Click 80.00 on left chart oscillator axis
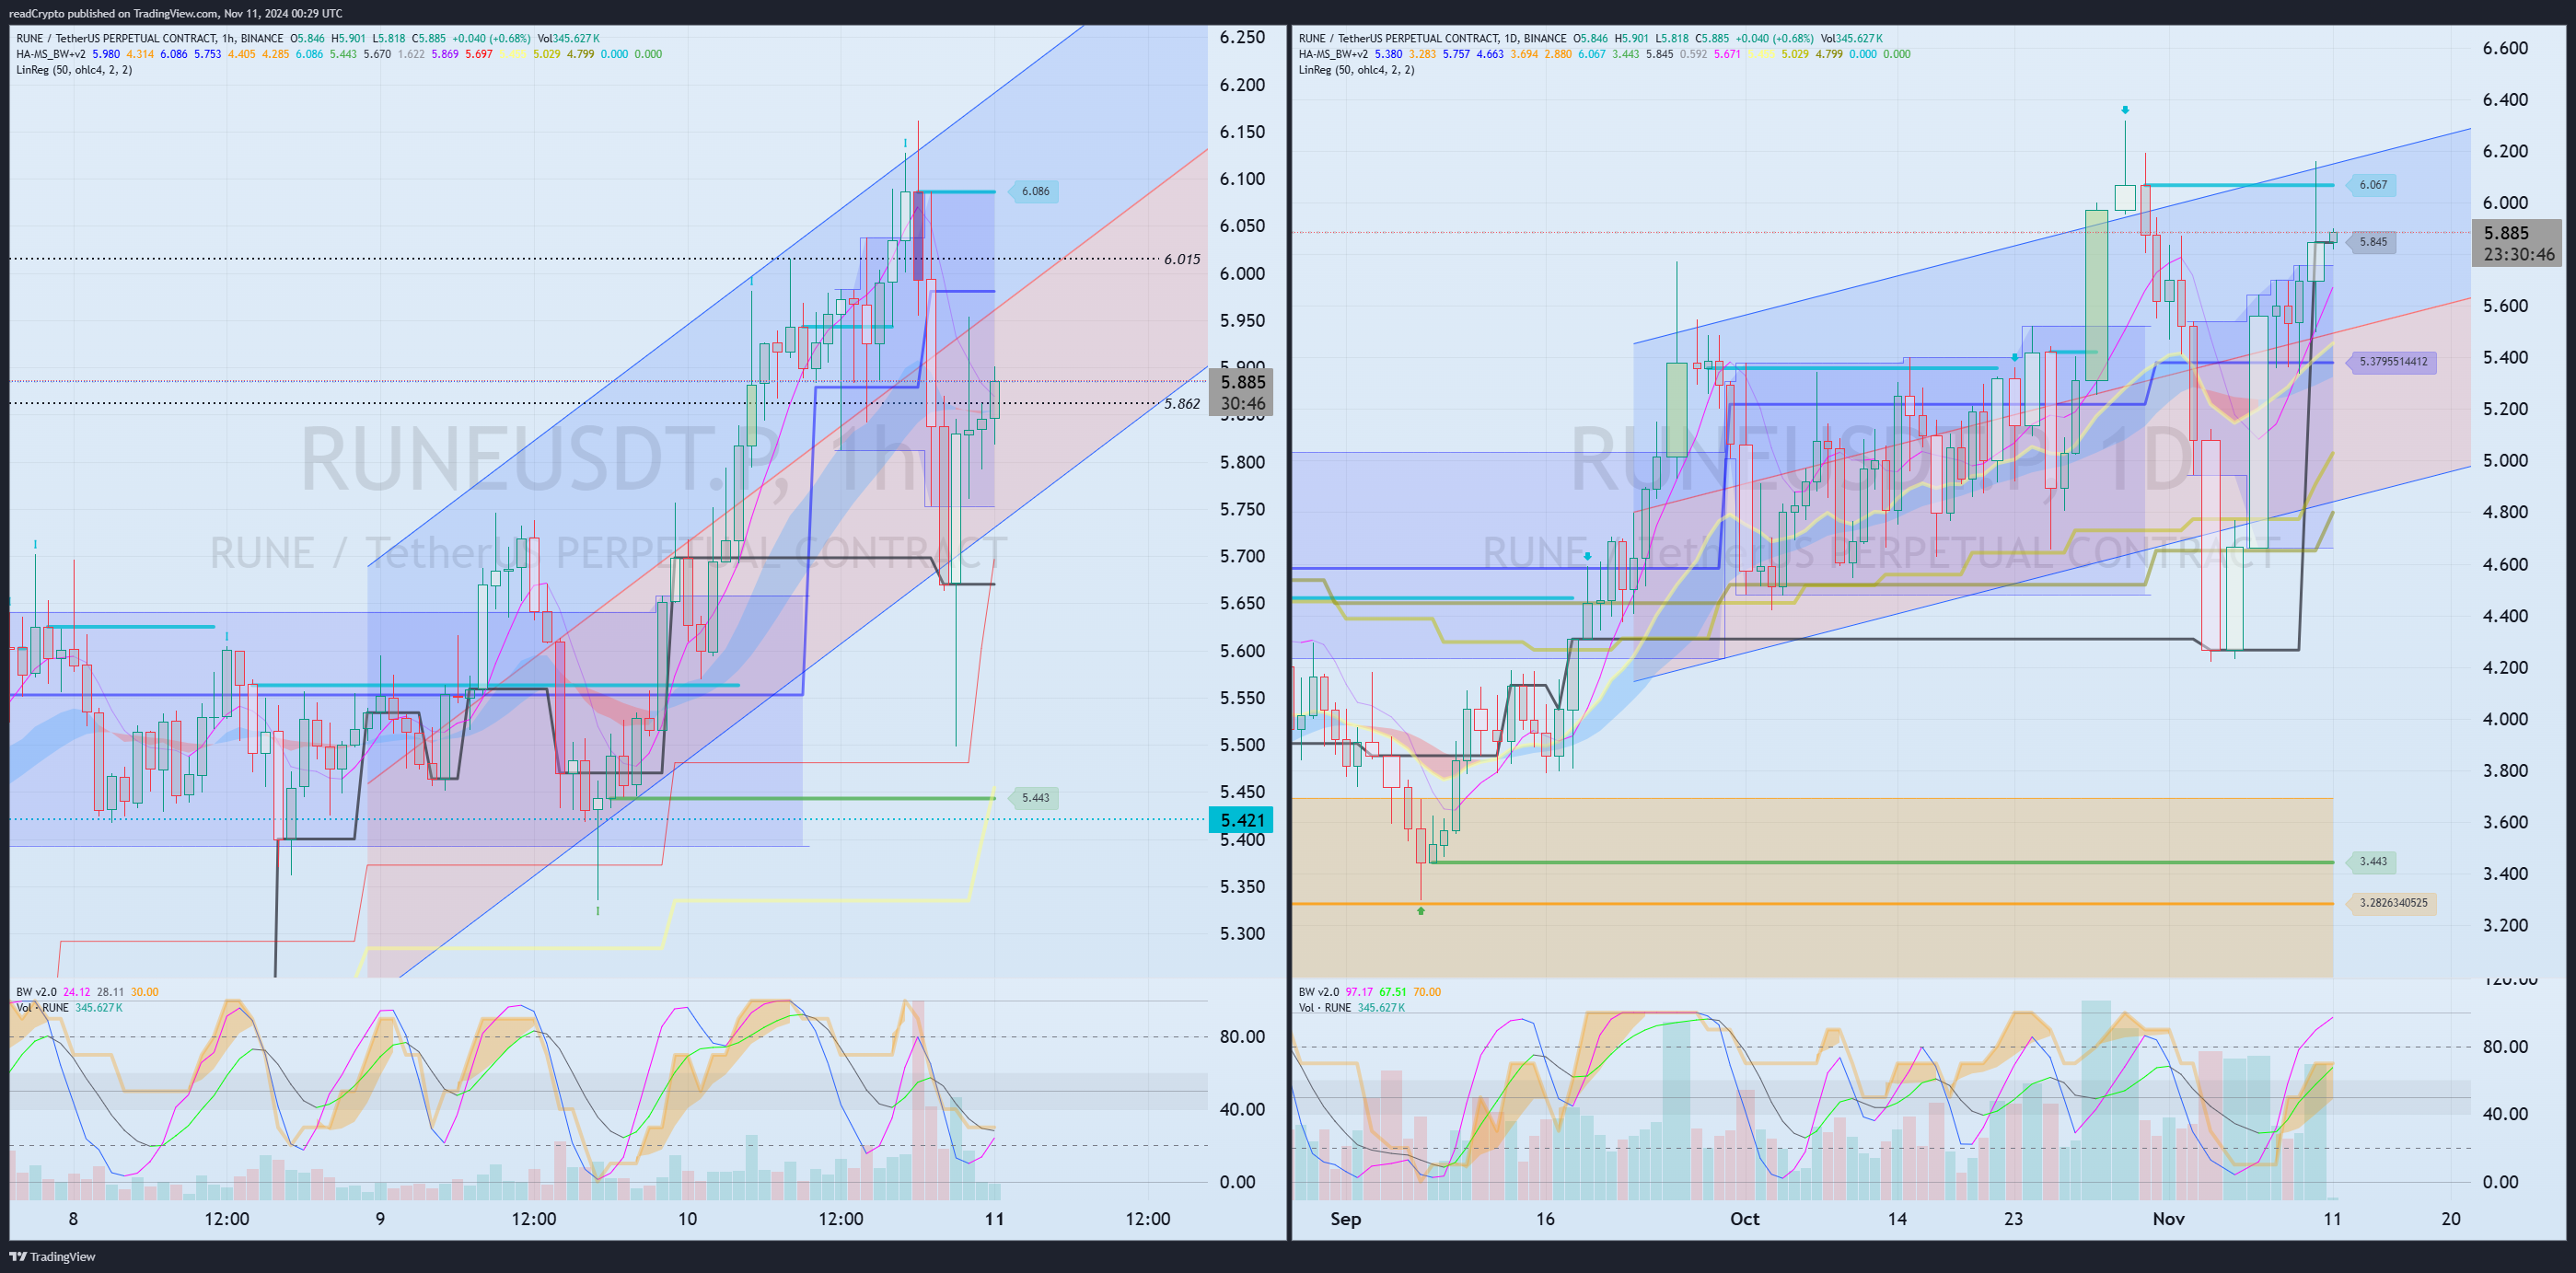2576x1273 pixels. 1242,1037
